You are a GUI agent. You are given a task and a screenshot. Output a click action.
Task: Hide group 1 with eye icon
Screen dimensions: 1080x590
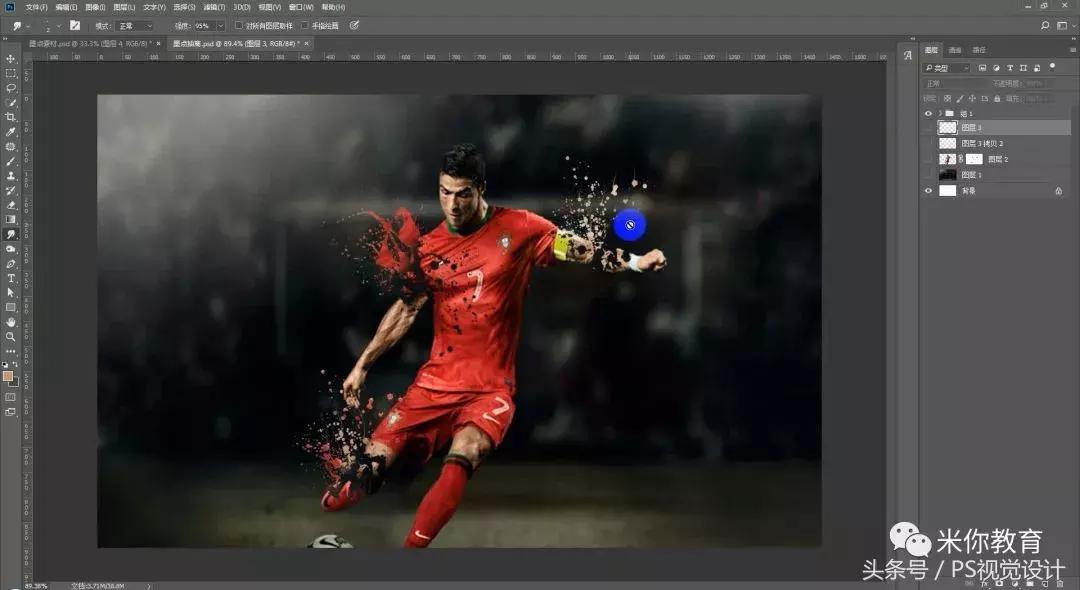928,114
